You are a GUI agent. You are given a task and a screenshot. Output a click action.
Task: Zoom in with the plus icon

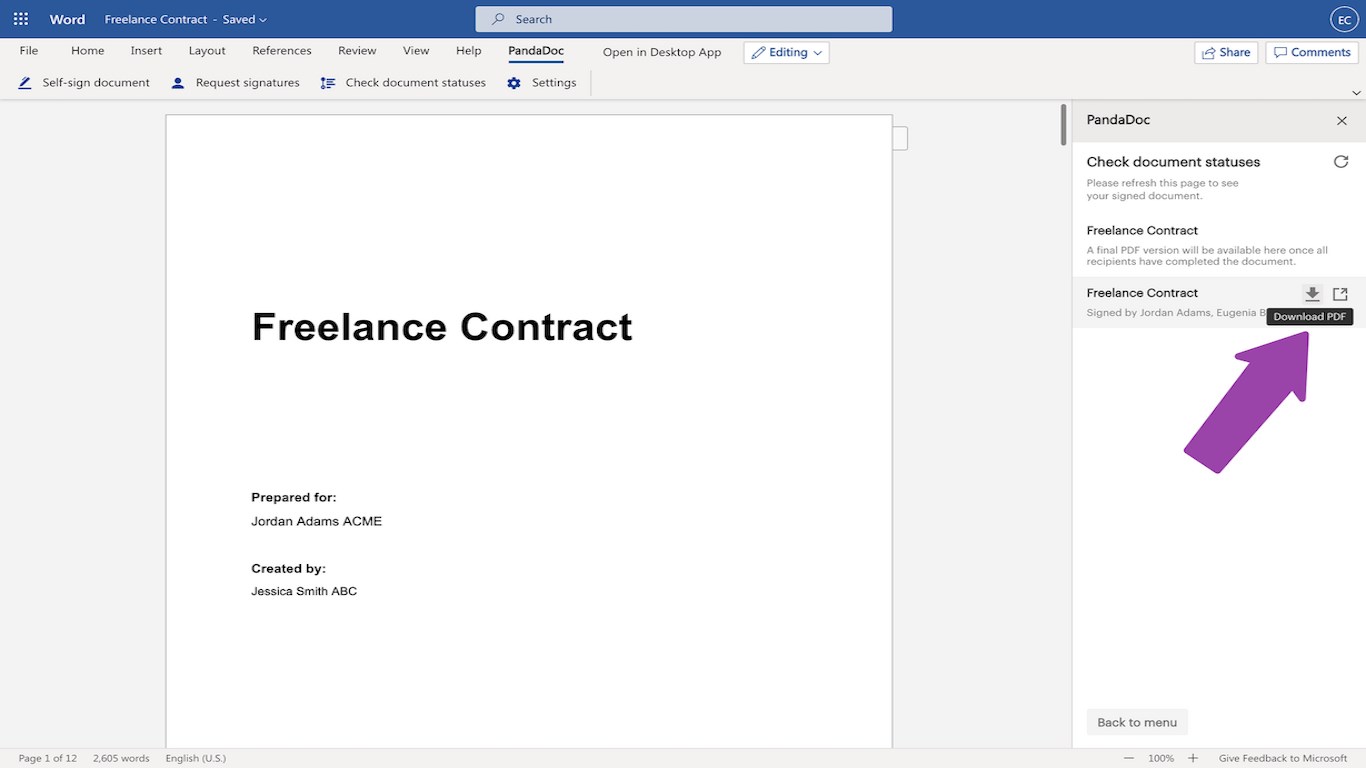pyautogui.click(x=1193, y=758)
